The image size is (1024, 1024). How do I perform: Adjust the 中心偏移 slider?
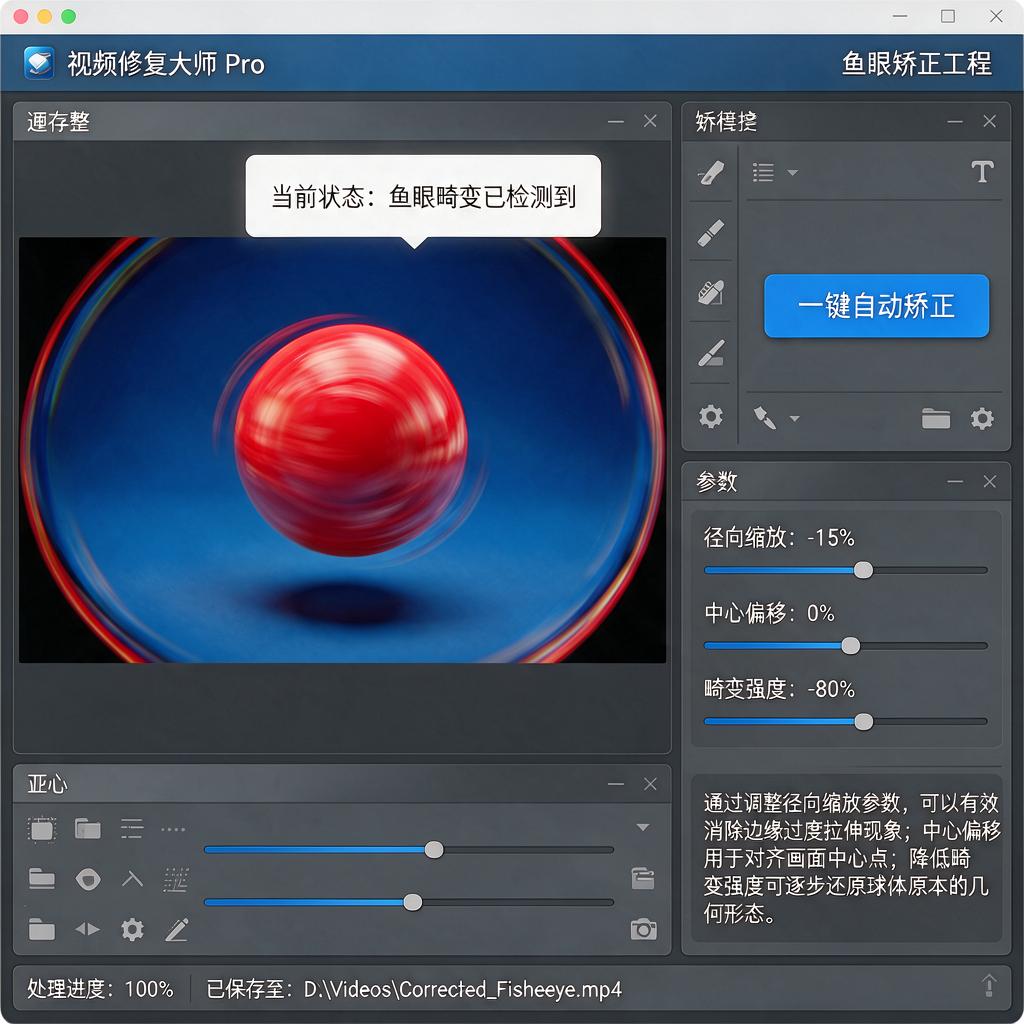coord(846,646)
